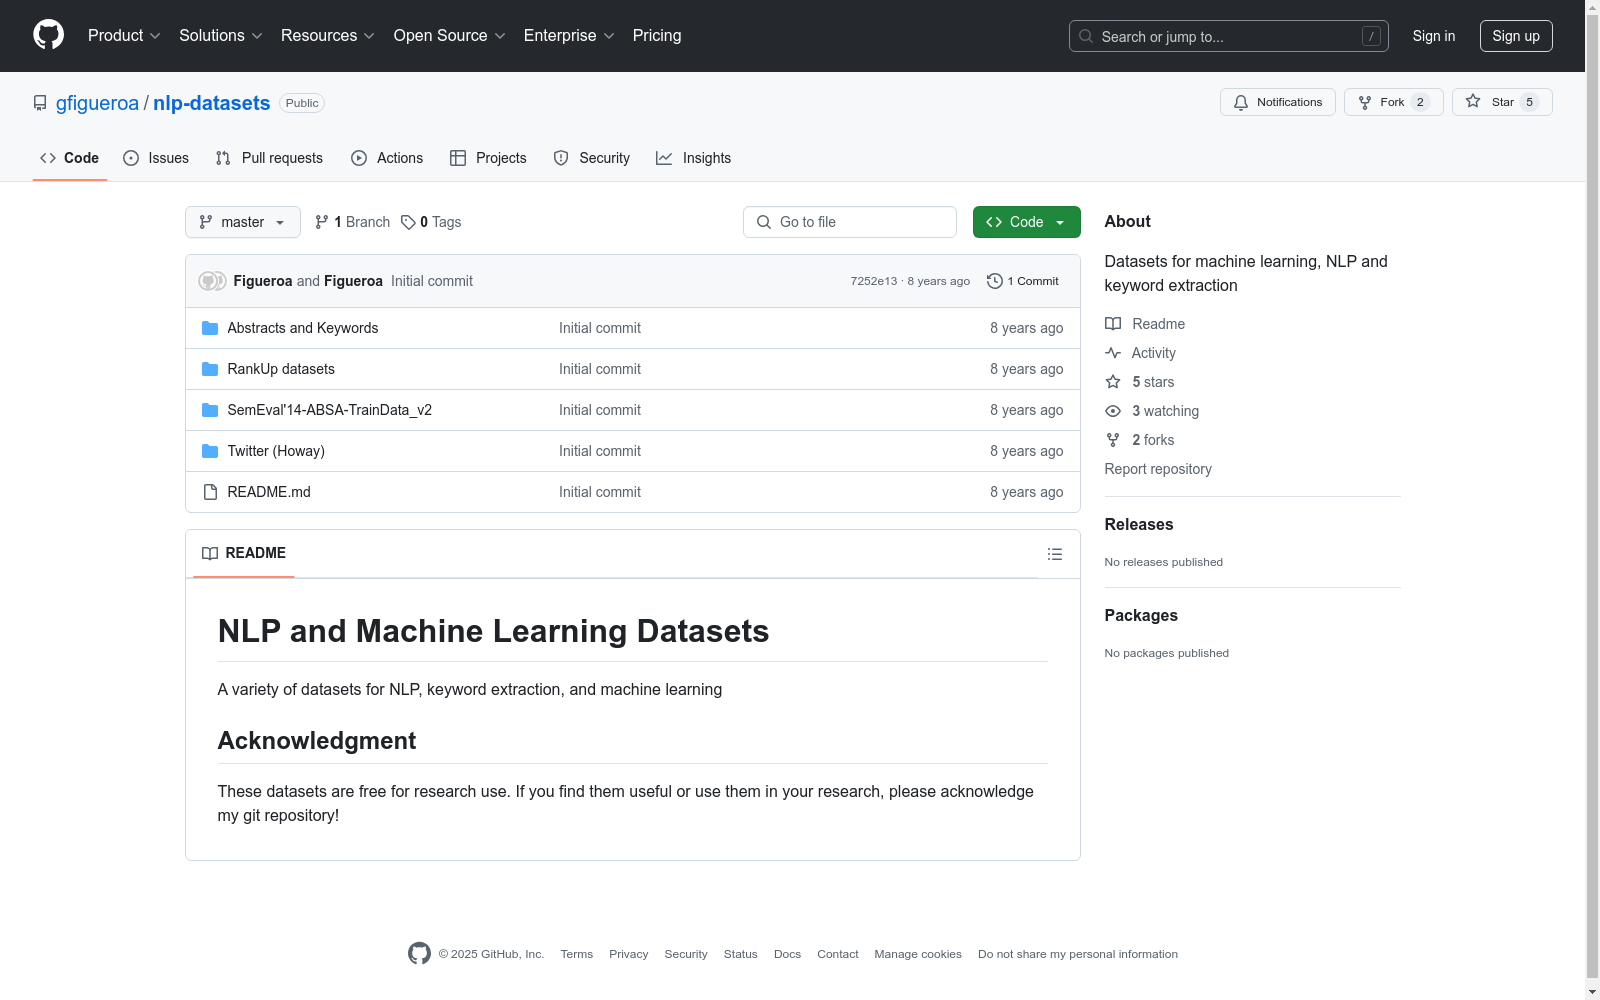Open the master branch dropdown
Image resolution: width=1600 pixels, height=1000 pixels.
[x=243, y=222]
